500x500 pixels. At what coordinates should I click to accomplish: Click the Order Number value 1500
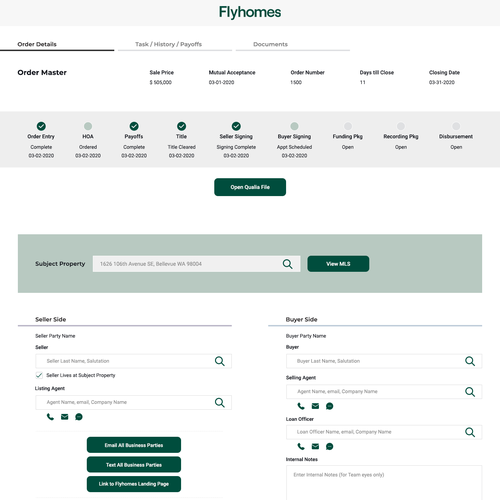click(x=296, y=82)
